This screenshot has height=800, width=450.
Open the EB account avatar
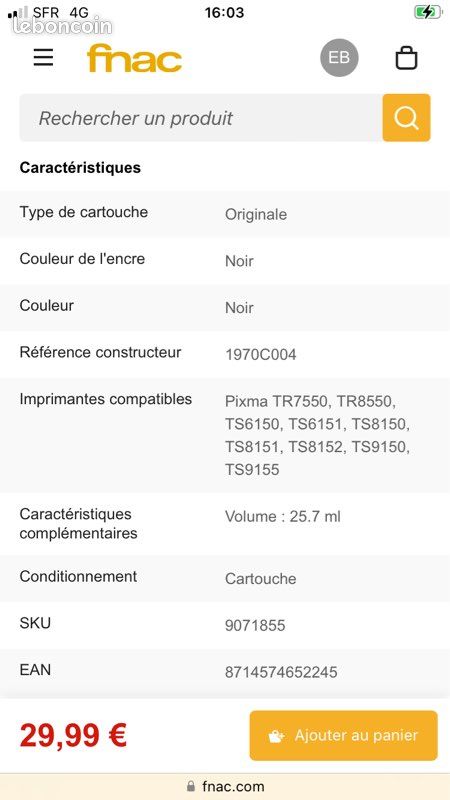coord(339,58)
